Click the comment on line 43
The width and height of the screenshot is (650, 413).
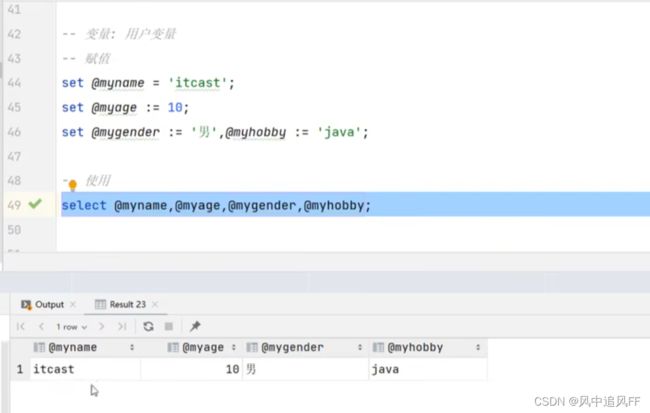86,58
